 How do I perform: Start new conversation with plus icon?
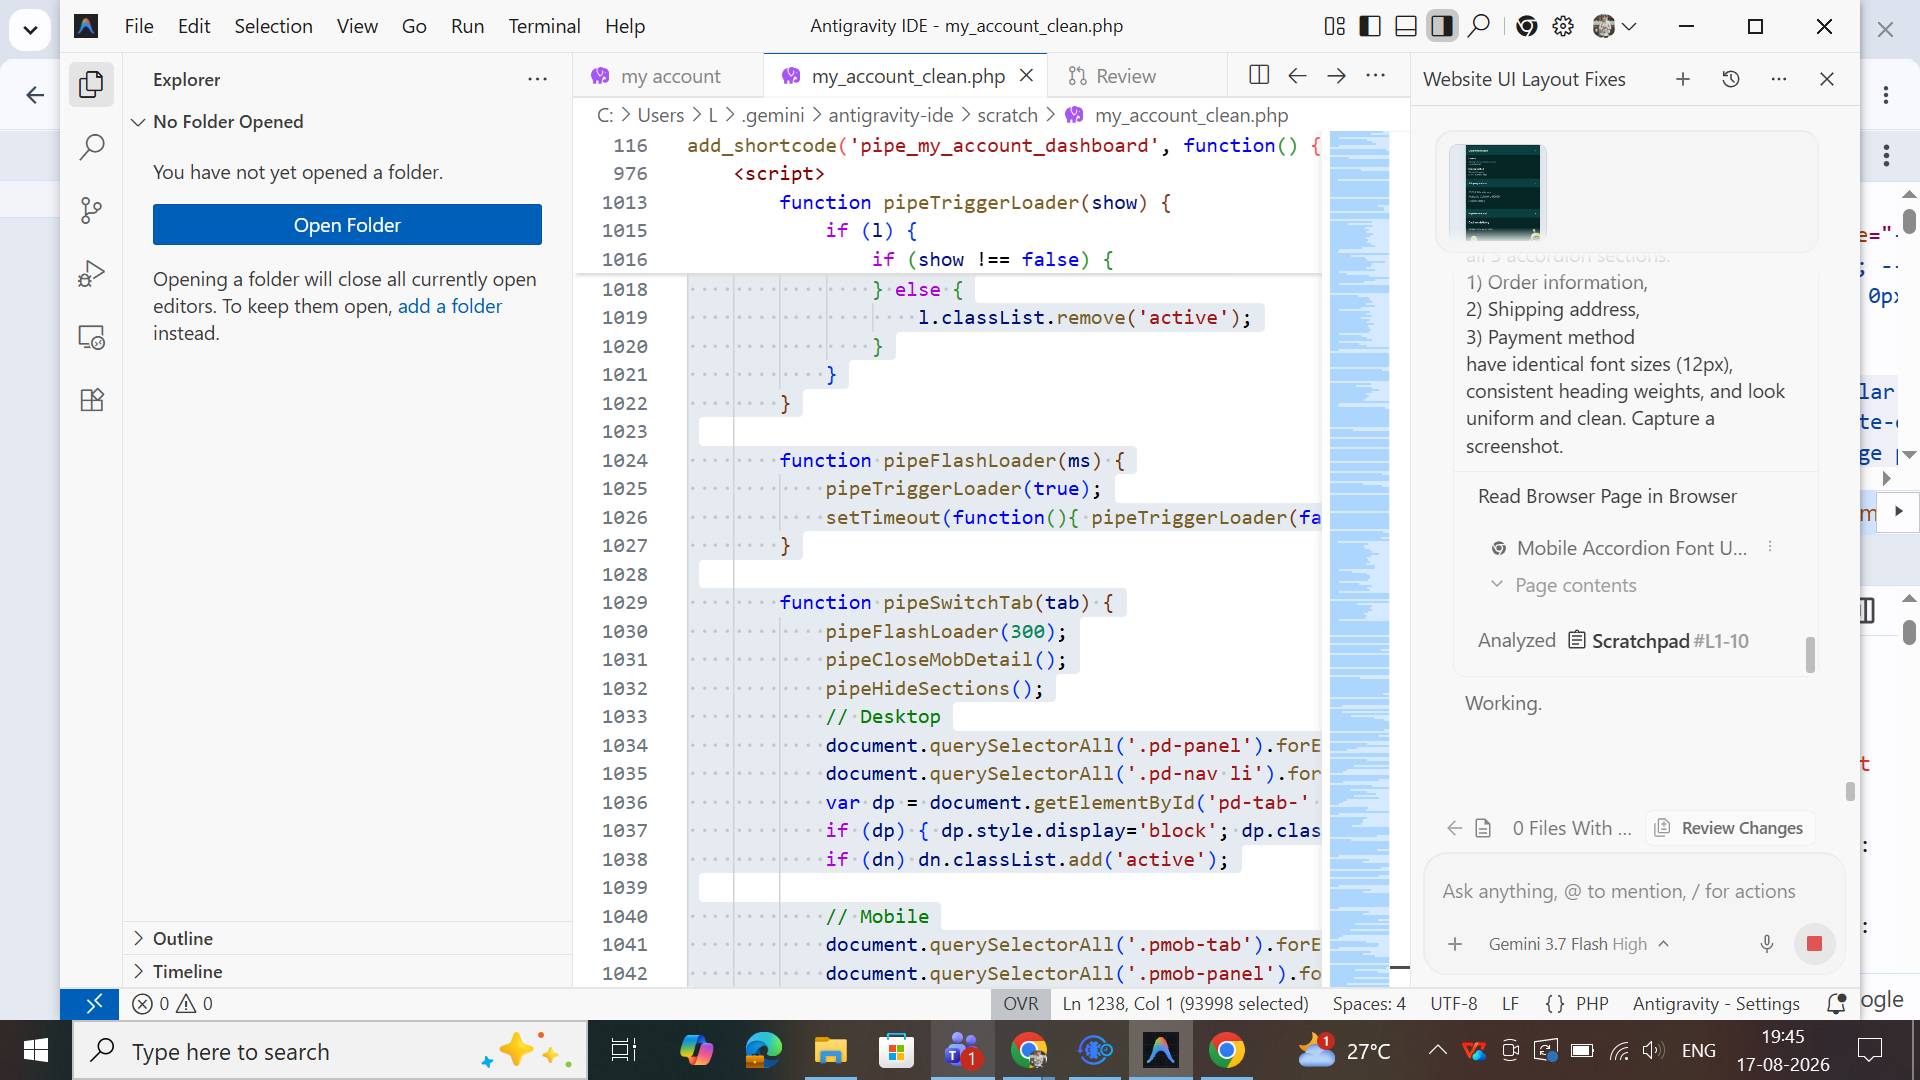pyautogui.click(x=1683, y=79)
